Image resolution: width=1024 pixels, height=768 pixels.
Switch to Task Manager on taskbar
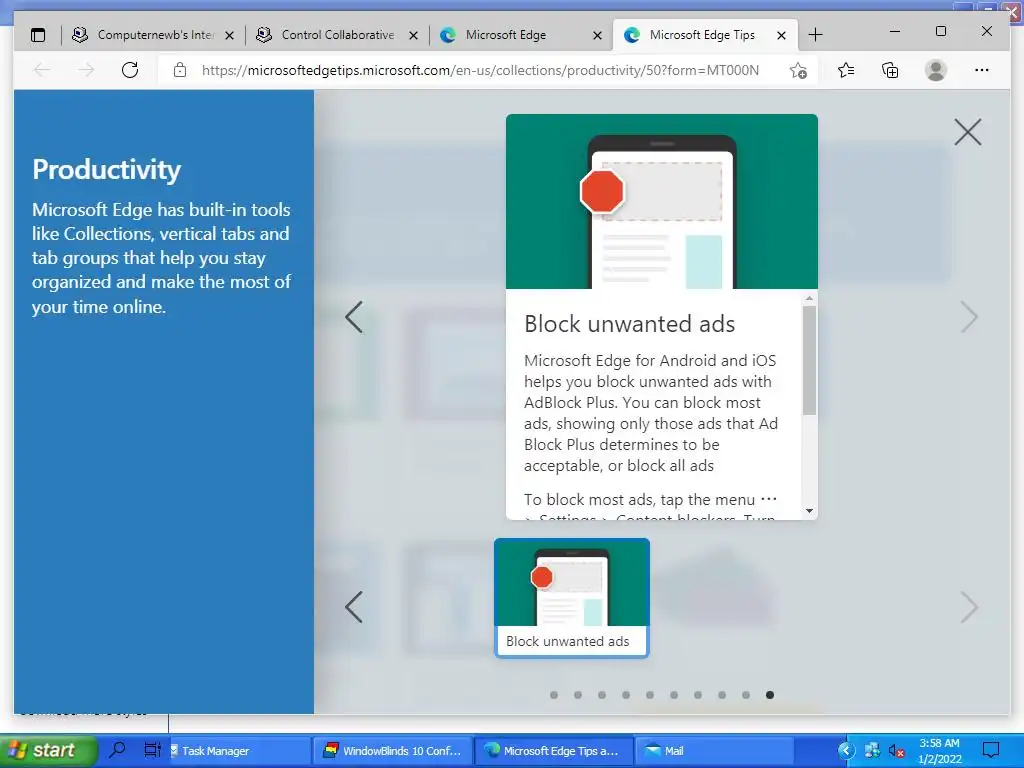238,751
